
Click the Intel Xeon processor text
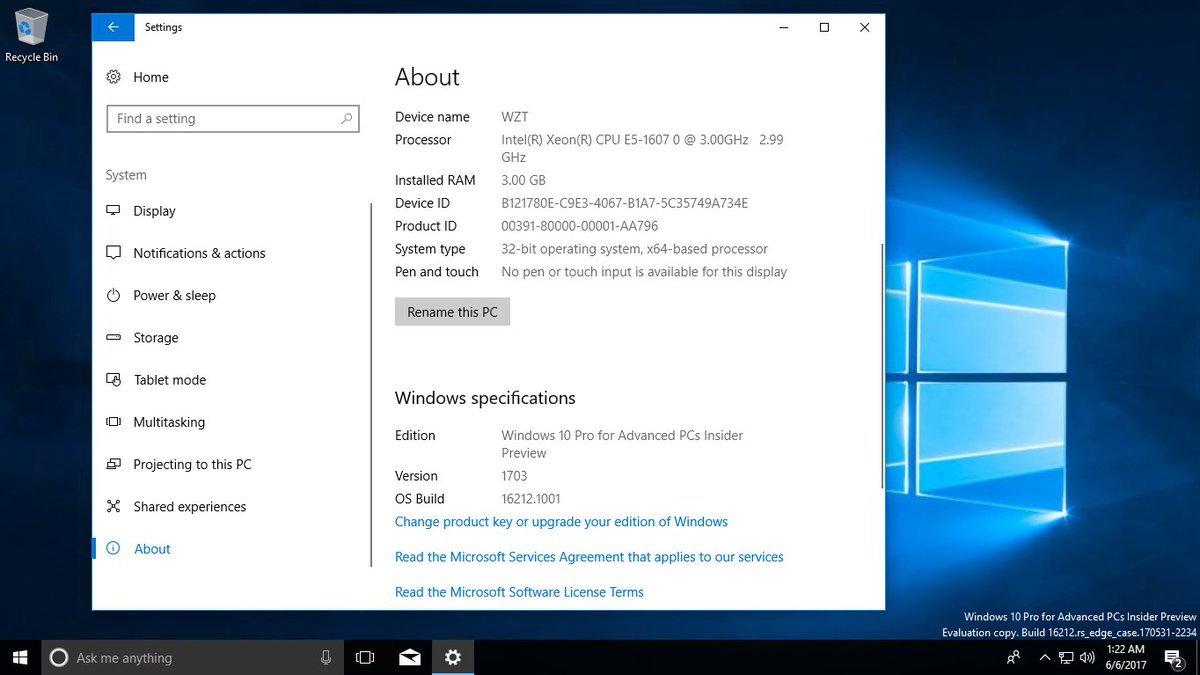[642, 148]
